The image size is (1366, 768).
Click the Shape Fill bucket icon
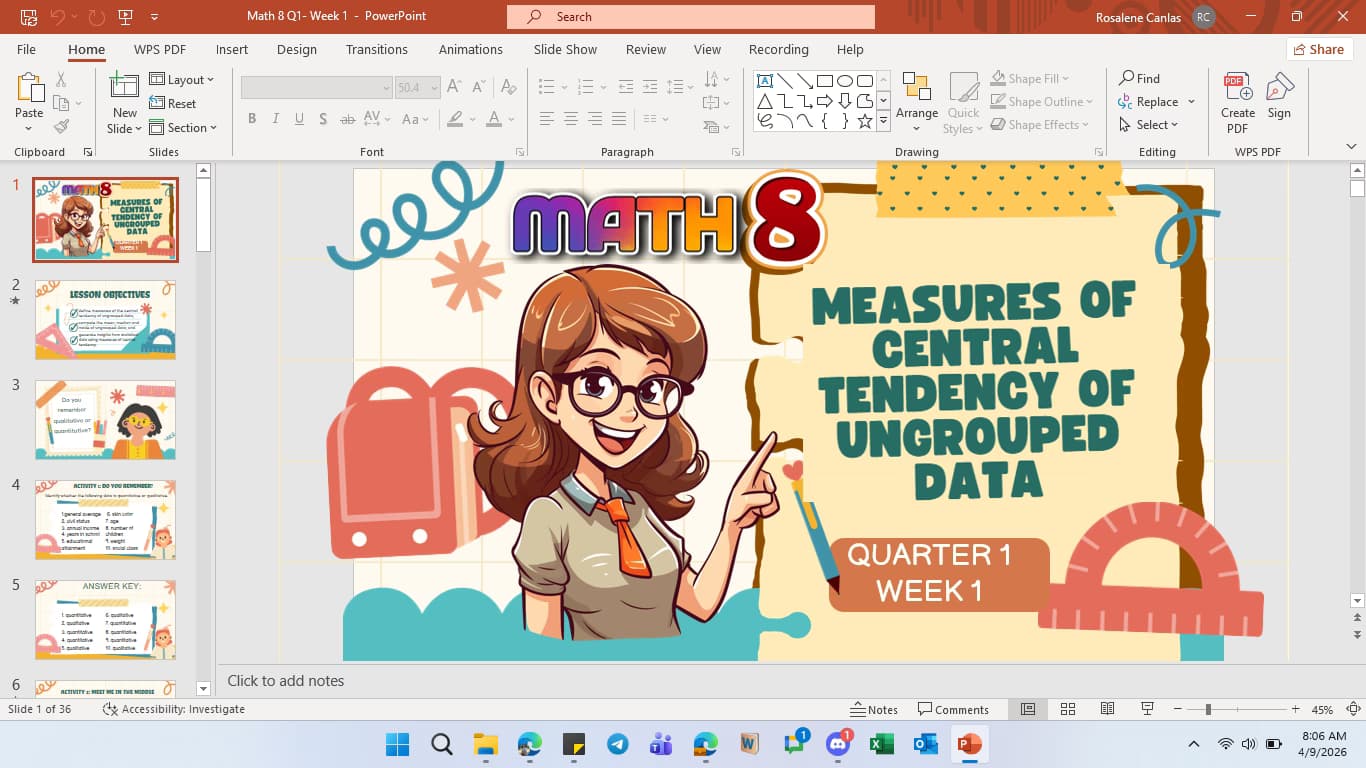pyautogui.click(x=997, y=78)
